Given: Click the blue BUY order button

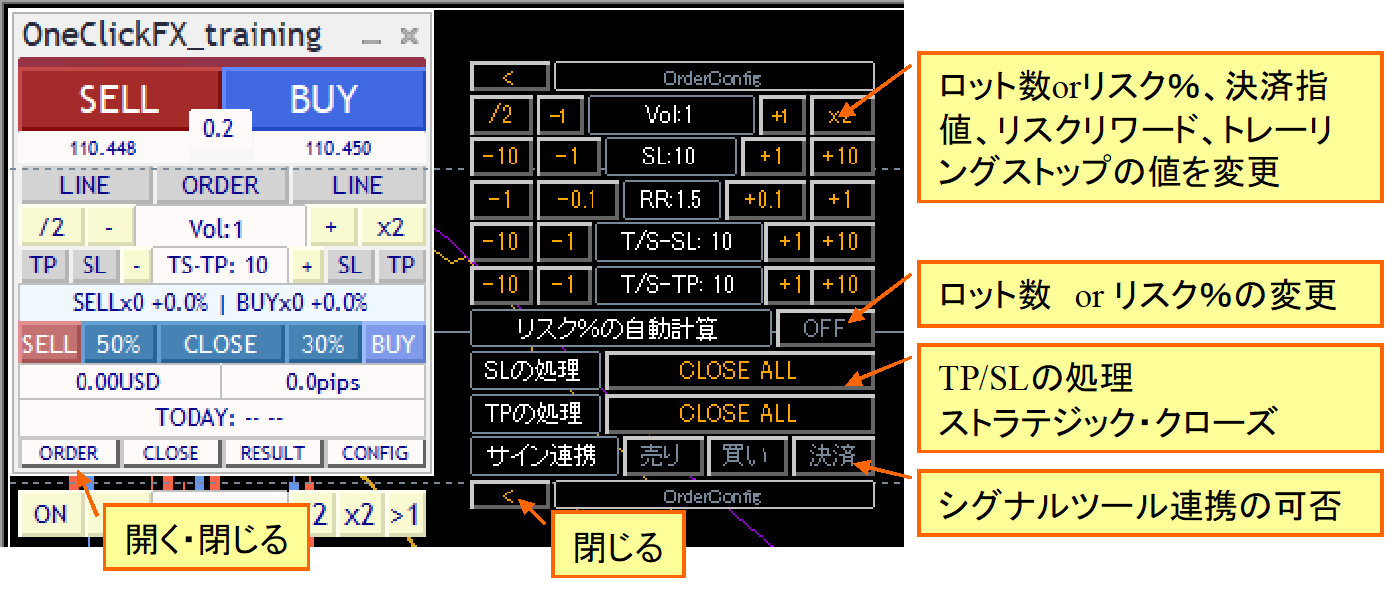Looking at the screenshot, I should tap(323, 99).
